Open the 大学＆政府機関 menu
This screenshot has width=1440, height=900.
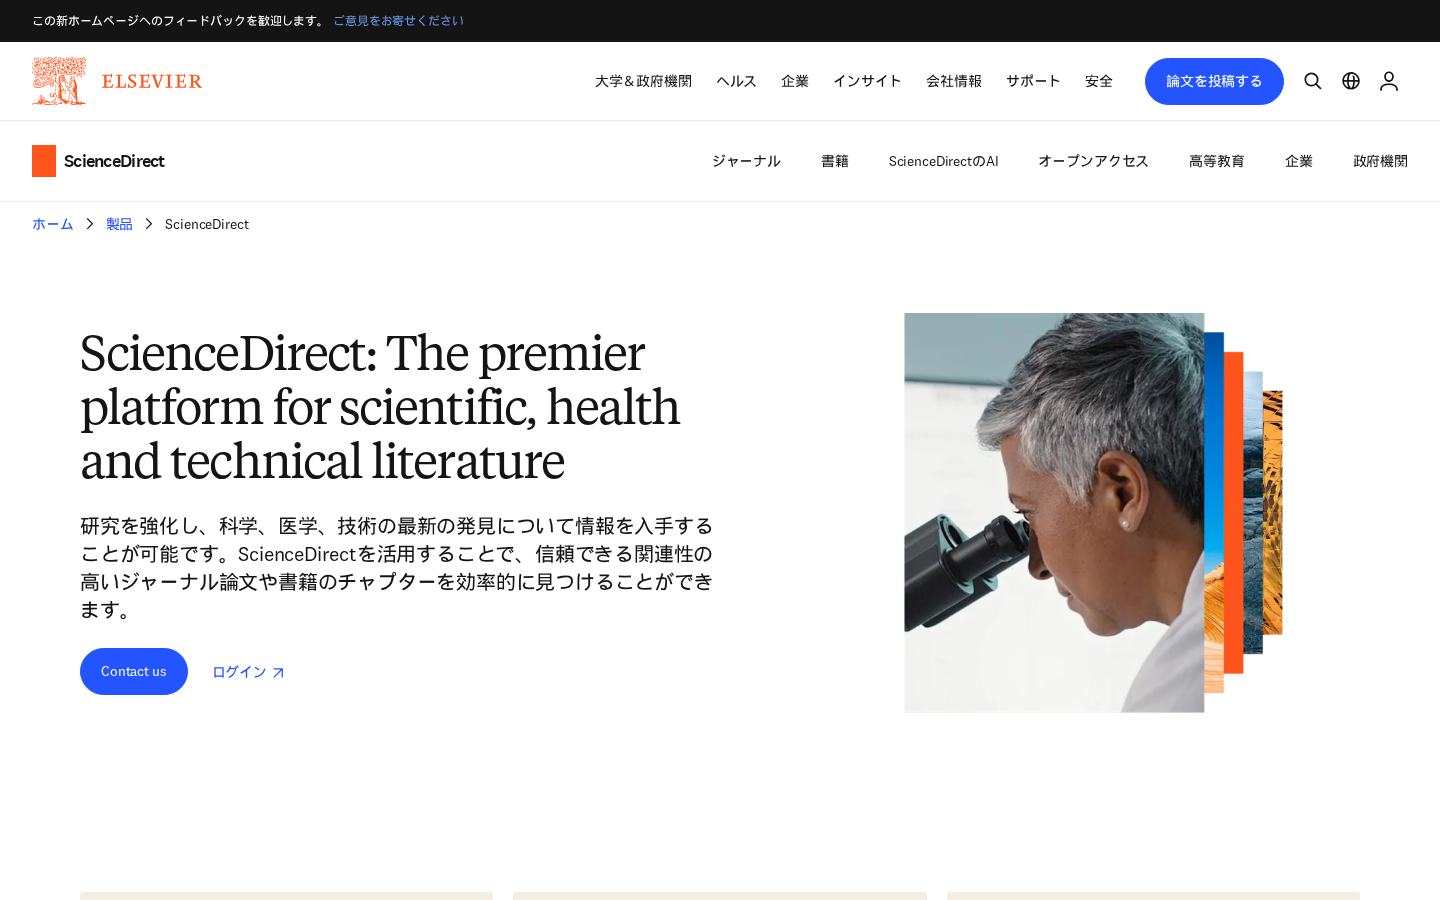pyautogui.click(x=643, y=81)
